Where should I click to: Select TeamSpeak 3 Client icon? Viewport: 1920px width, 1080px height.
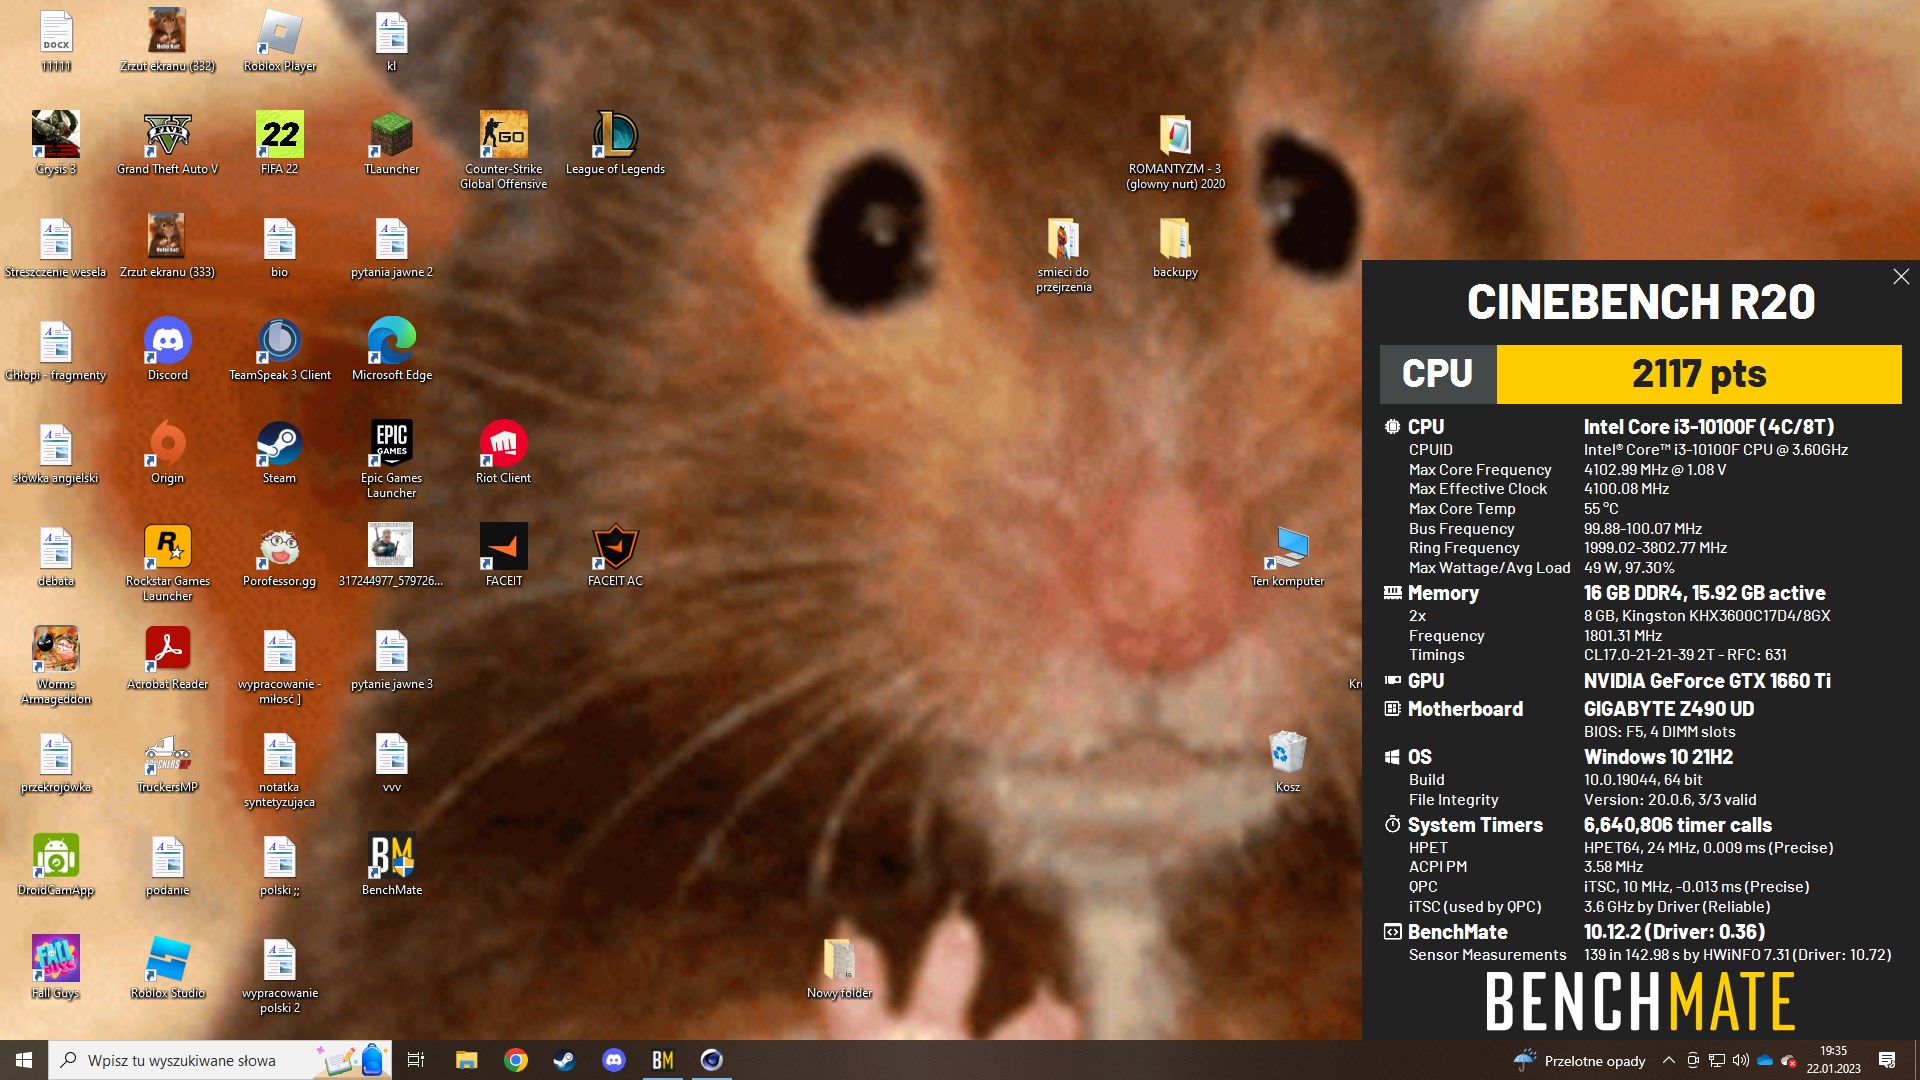(x=279, y=350)
